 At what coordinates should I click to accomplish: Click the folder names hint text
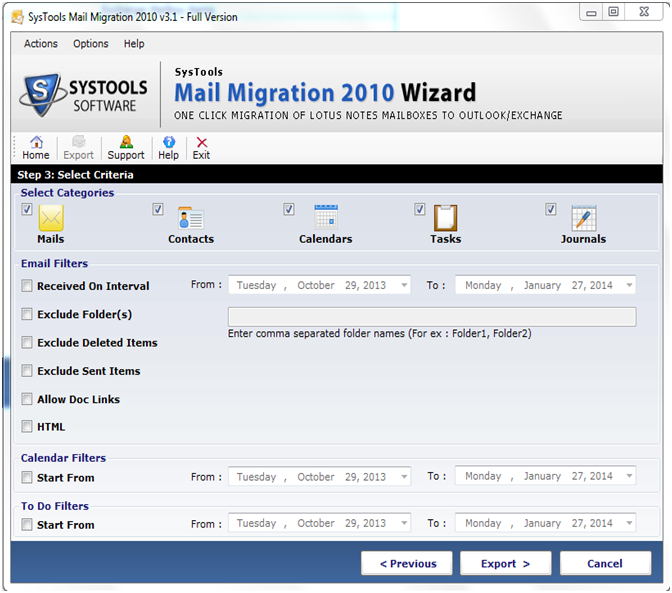(380, 334)
